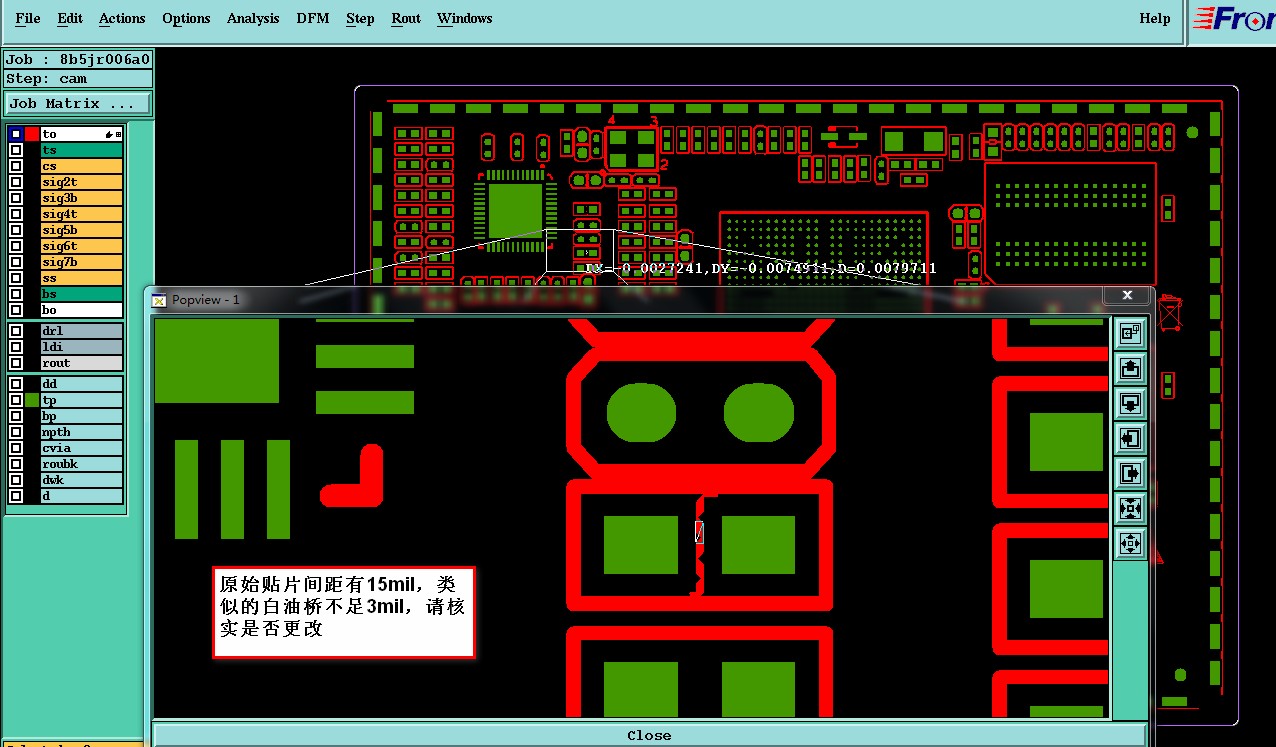Select the 'bs' layer name

click(82, 294)
